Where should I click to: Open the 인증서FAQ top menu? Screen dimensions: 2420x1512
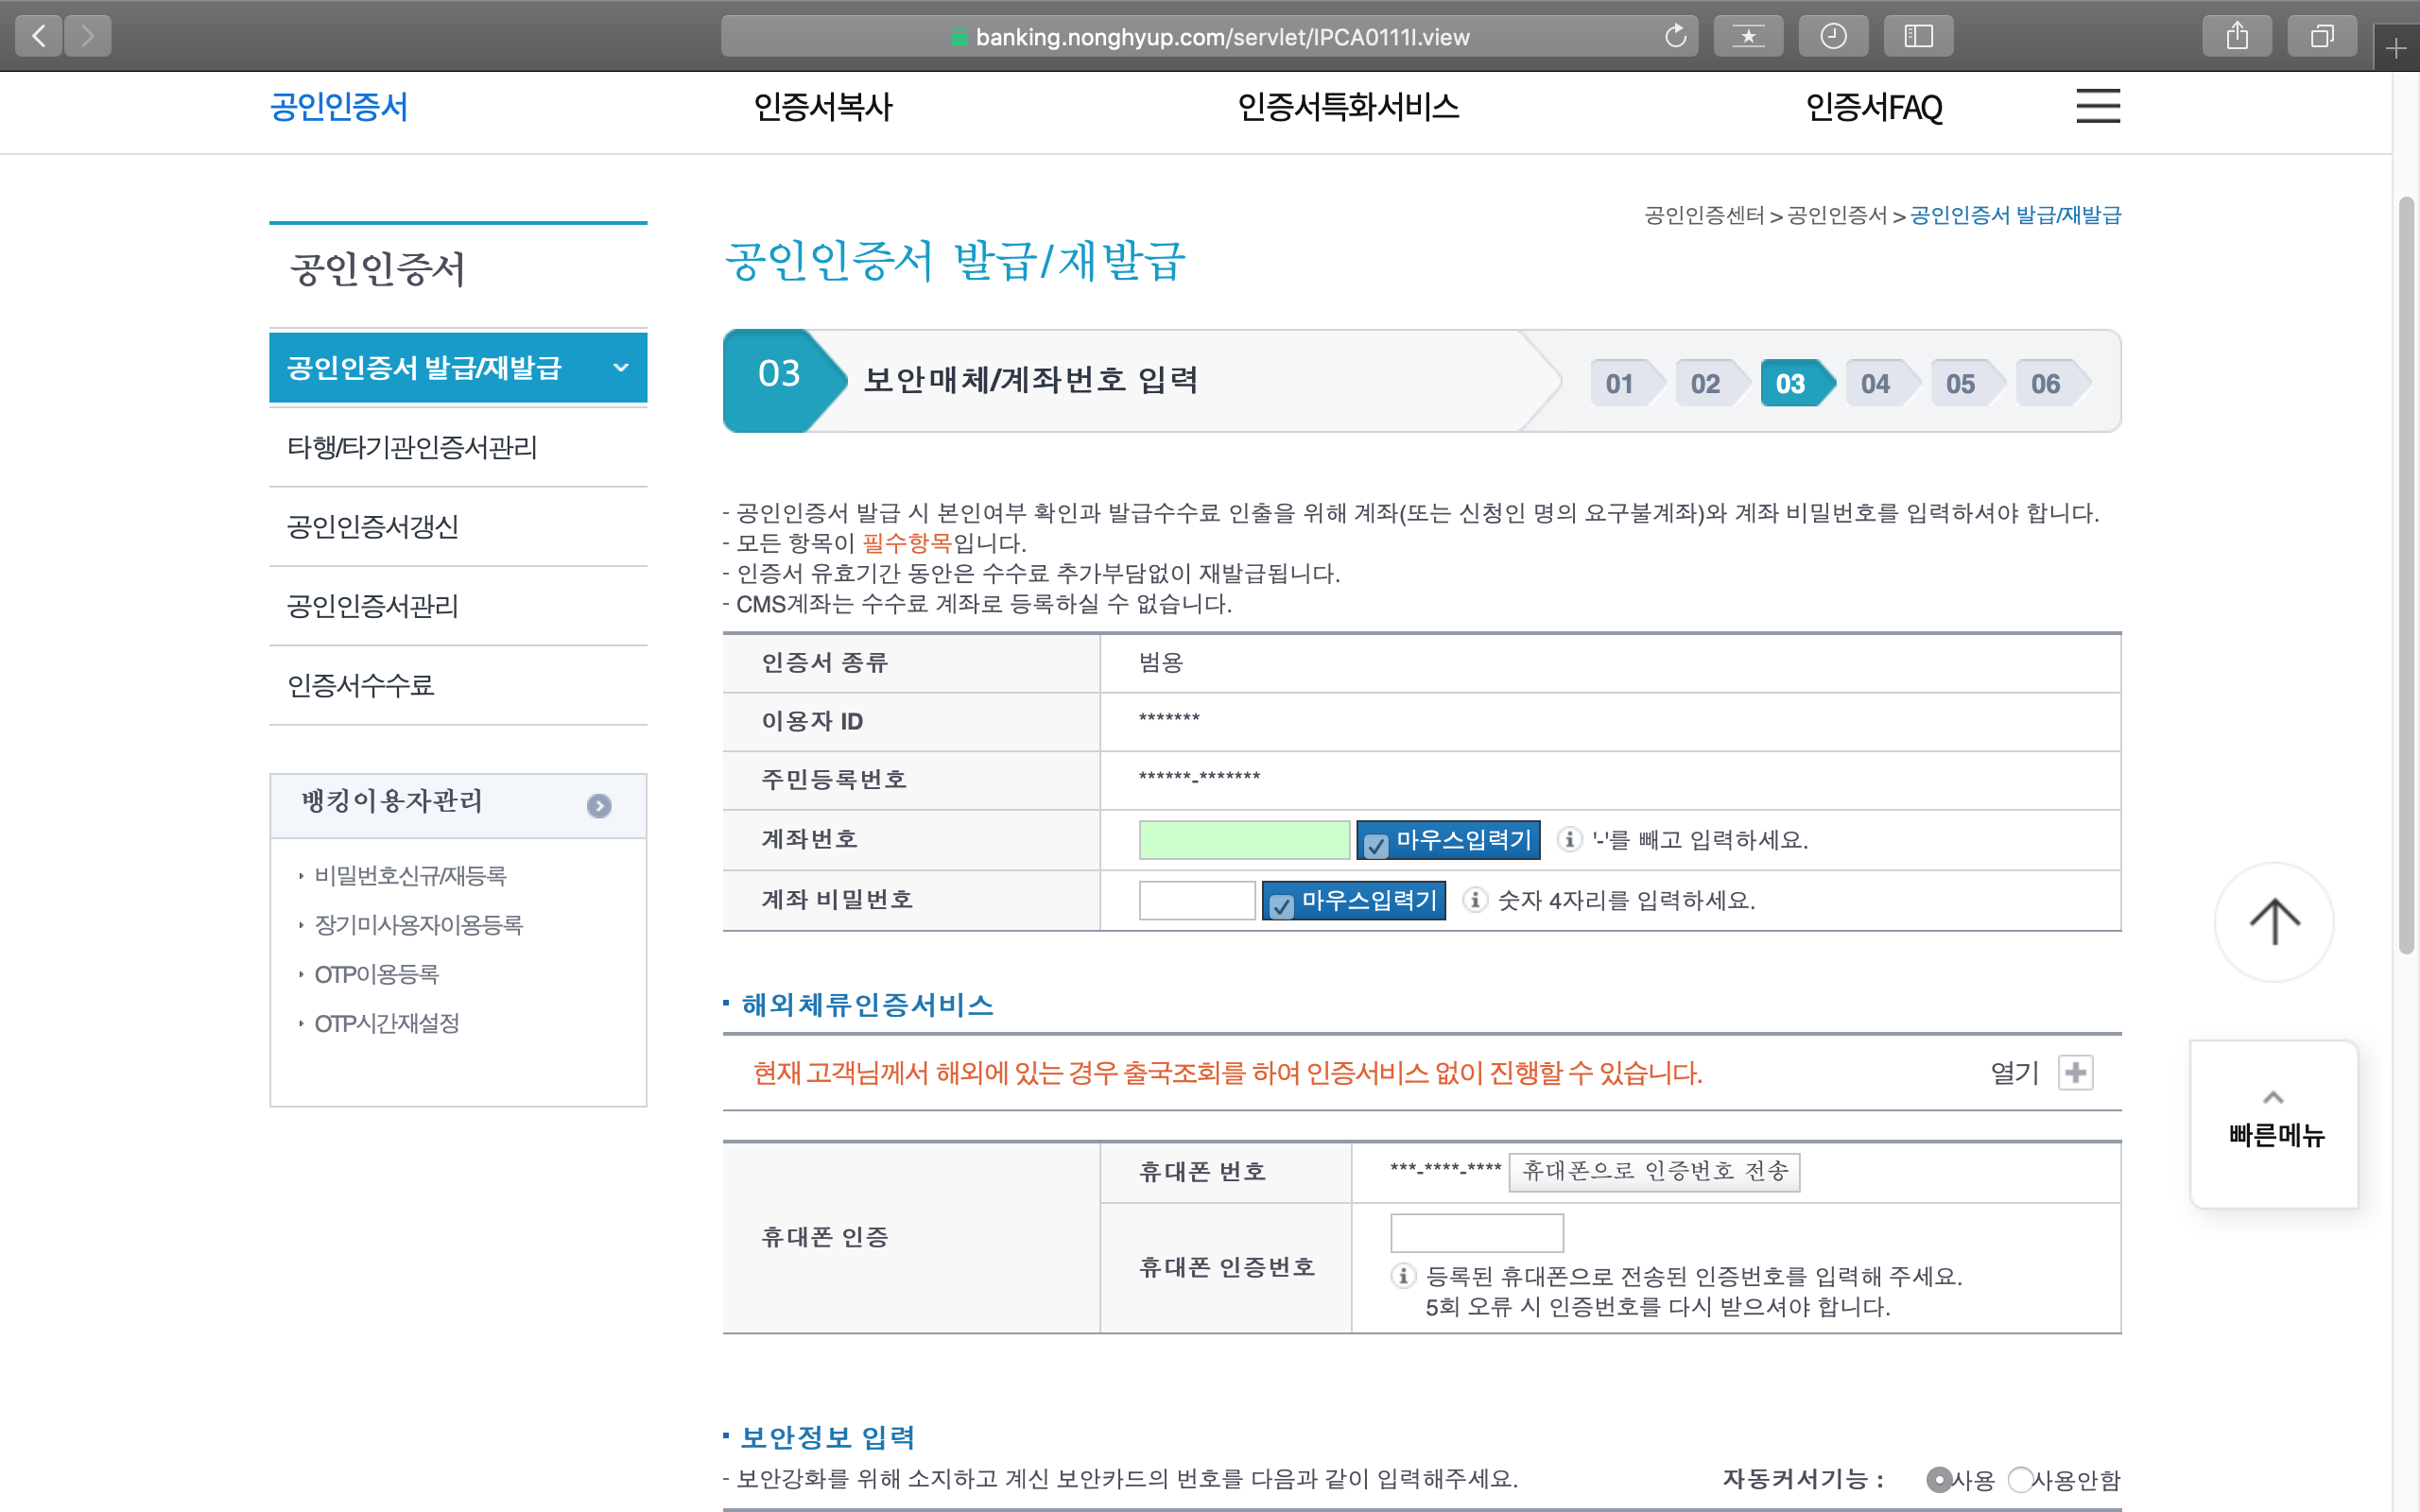pyautogui.click(x=1873, y=107)
